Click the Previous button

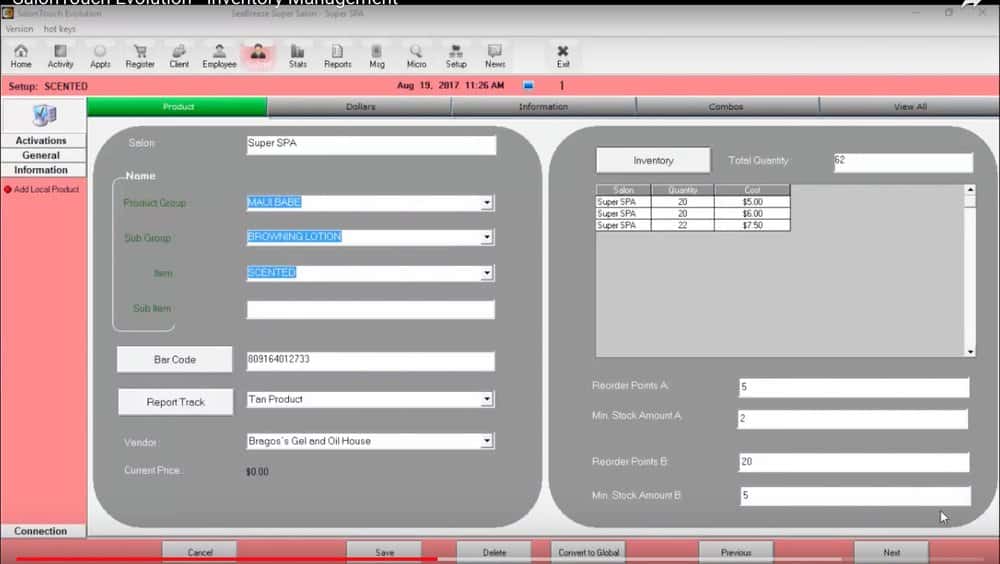pos(736,553)
